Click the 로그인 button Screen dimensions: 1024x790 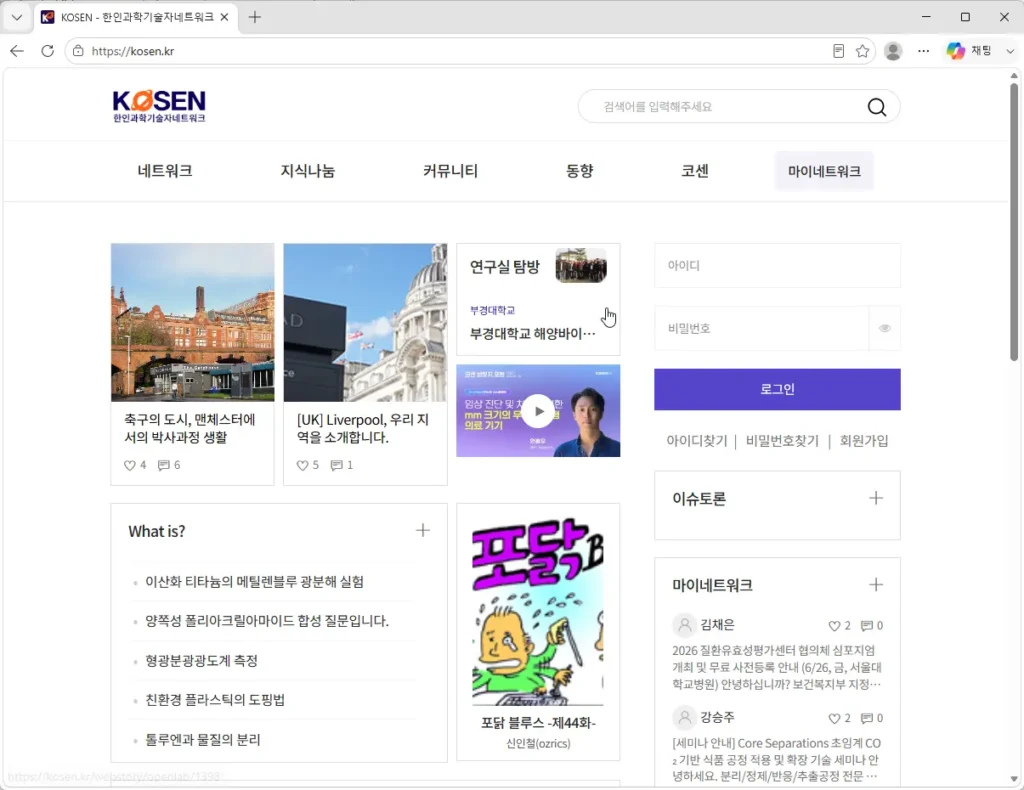[777, 390]
